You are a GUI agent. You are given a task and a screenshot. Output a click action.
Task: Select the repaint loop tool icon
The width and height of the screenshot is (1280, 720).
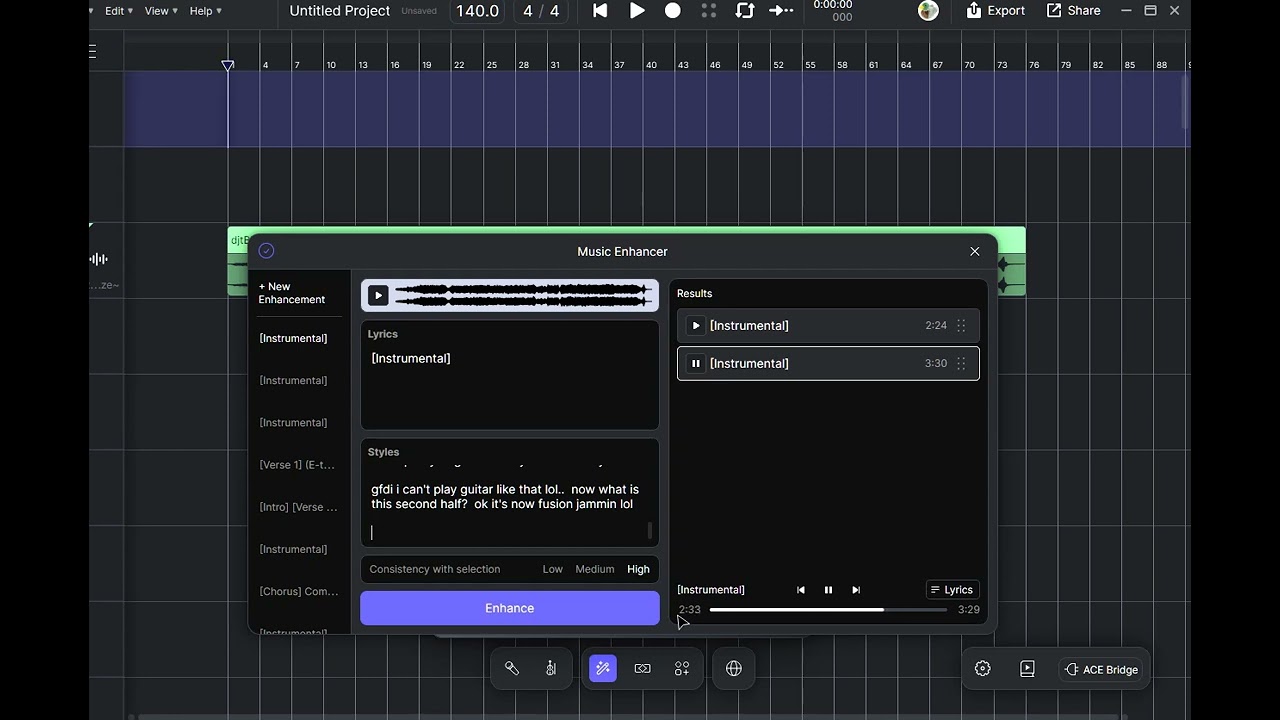pos(643,669)
